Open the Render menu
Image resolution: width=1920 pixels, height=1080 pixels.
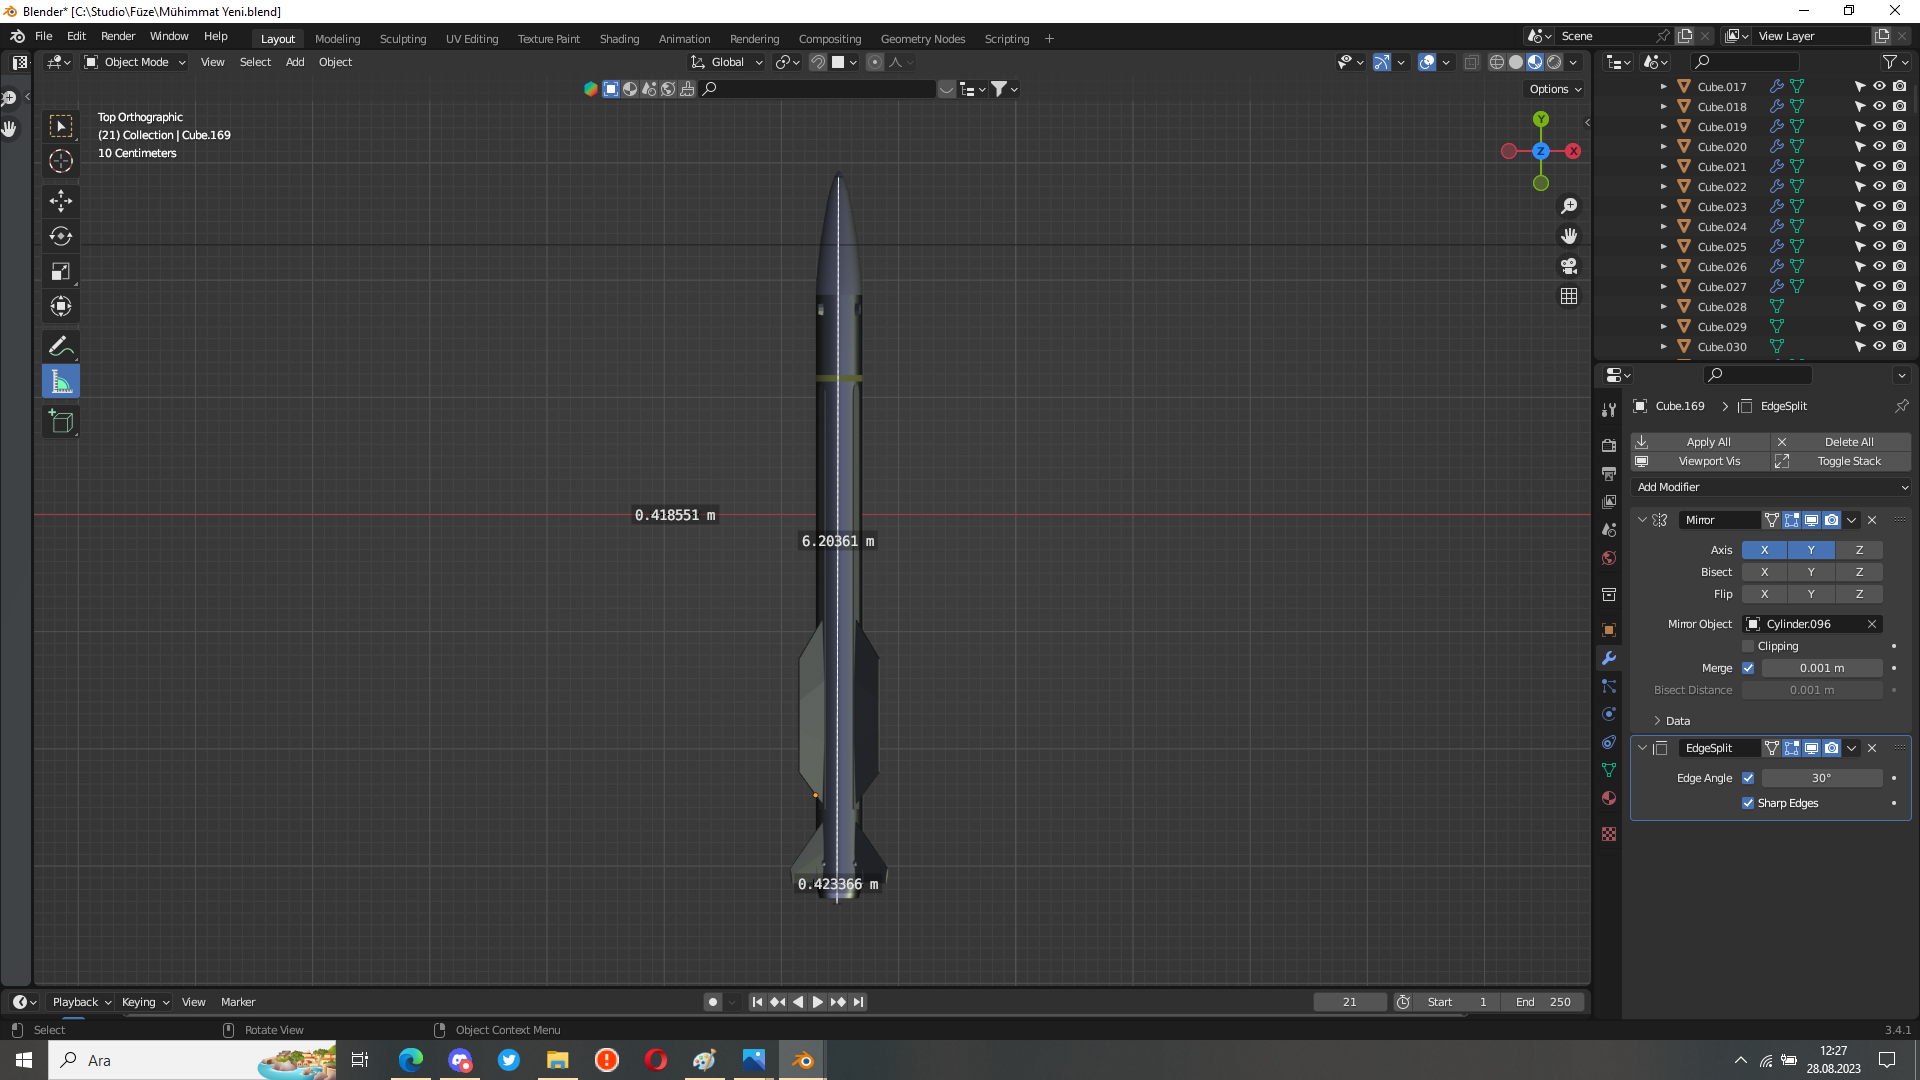118,36
